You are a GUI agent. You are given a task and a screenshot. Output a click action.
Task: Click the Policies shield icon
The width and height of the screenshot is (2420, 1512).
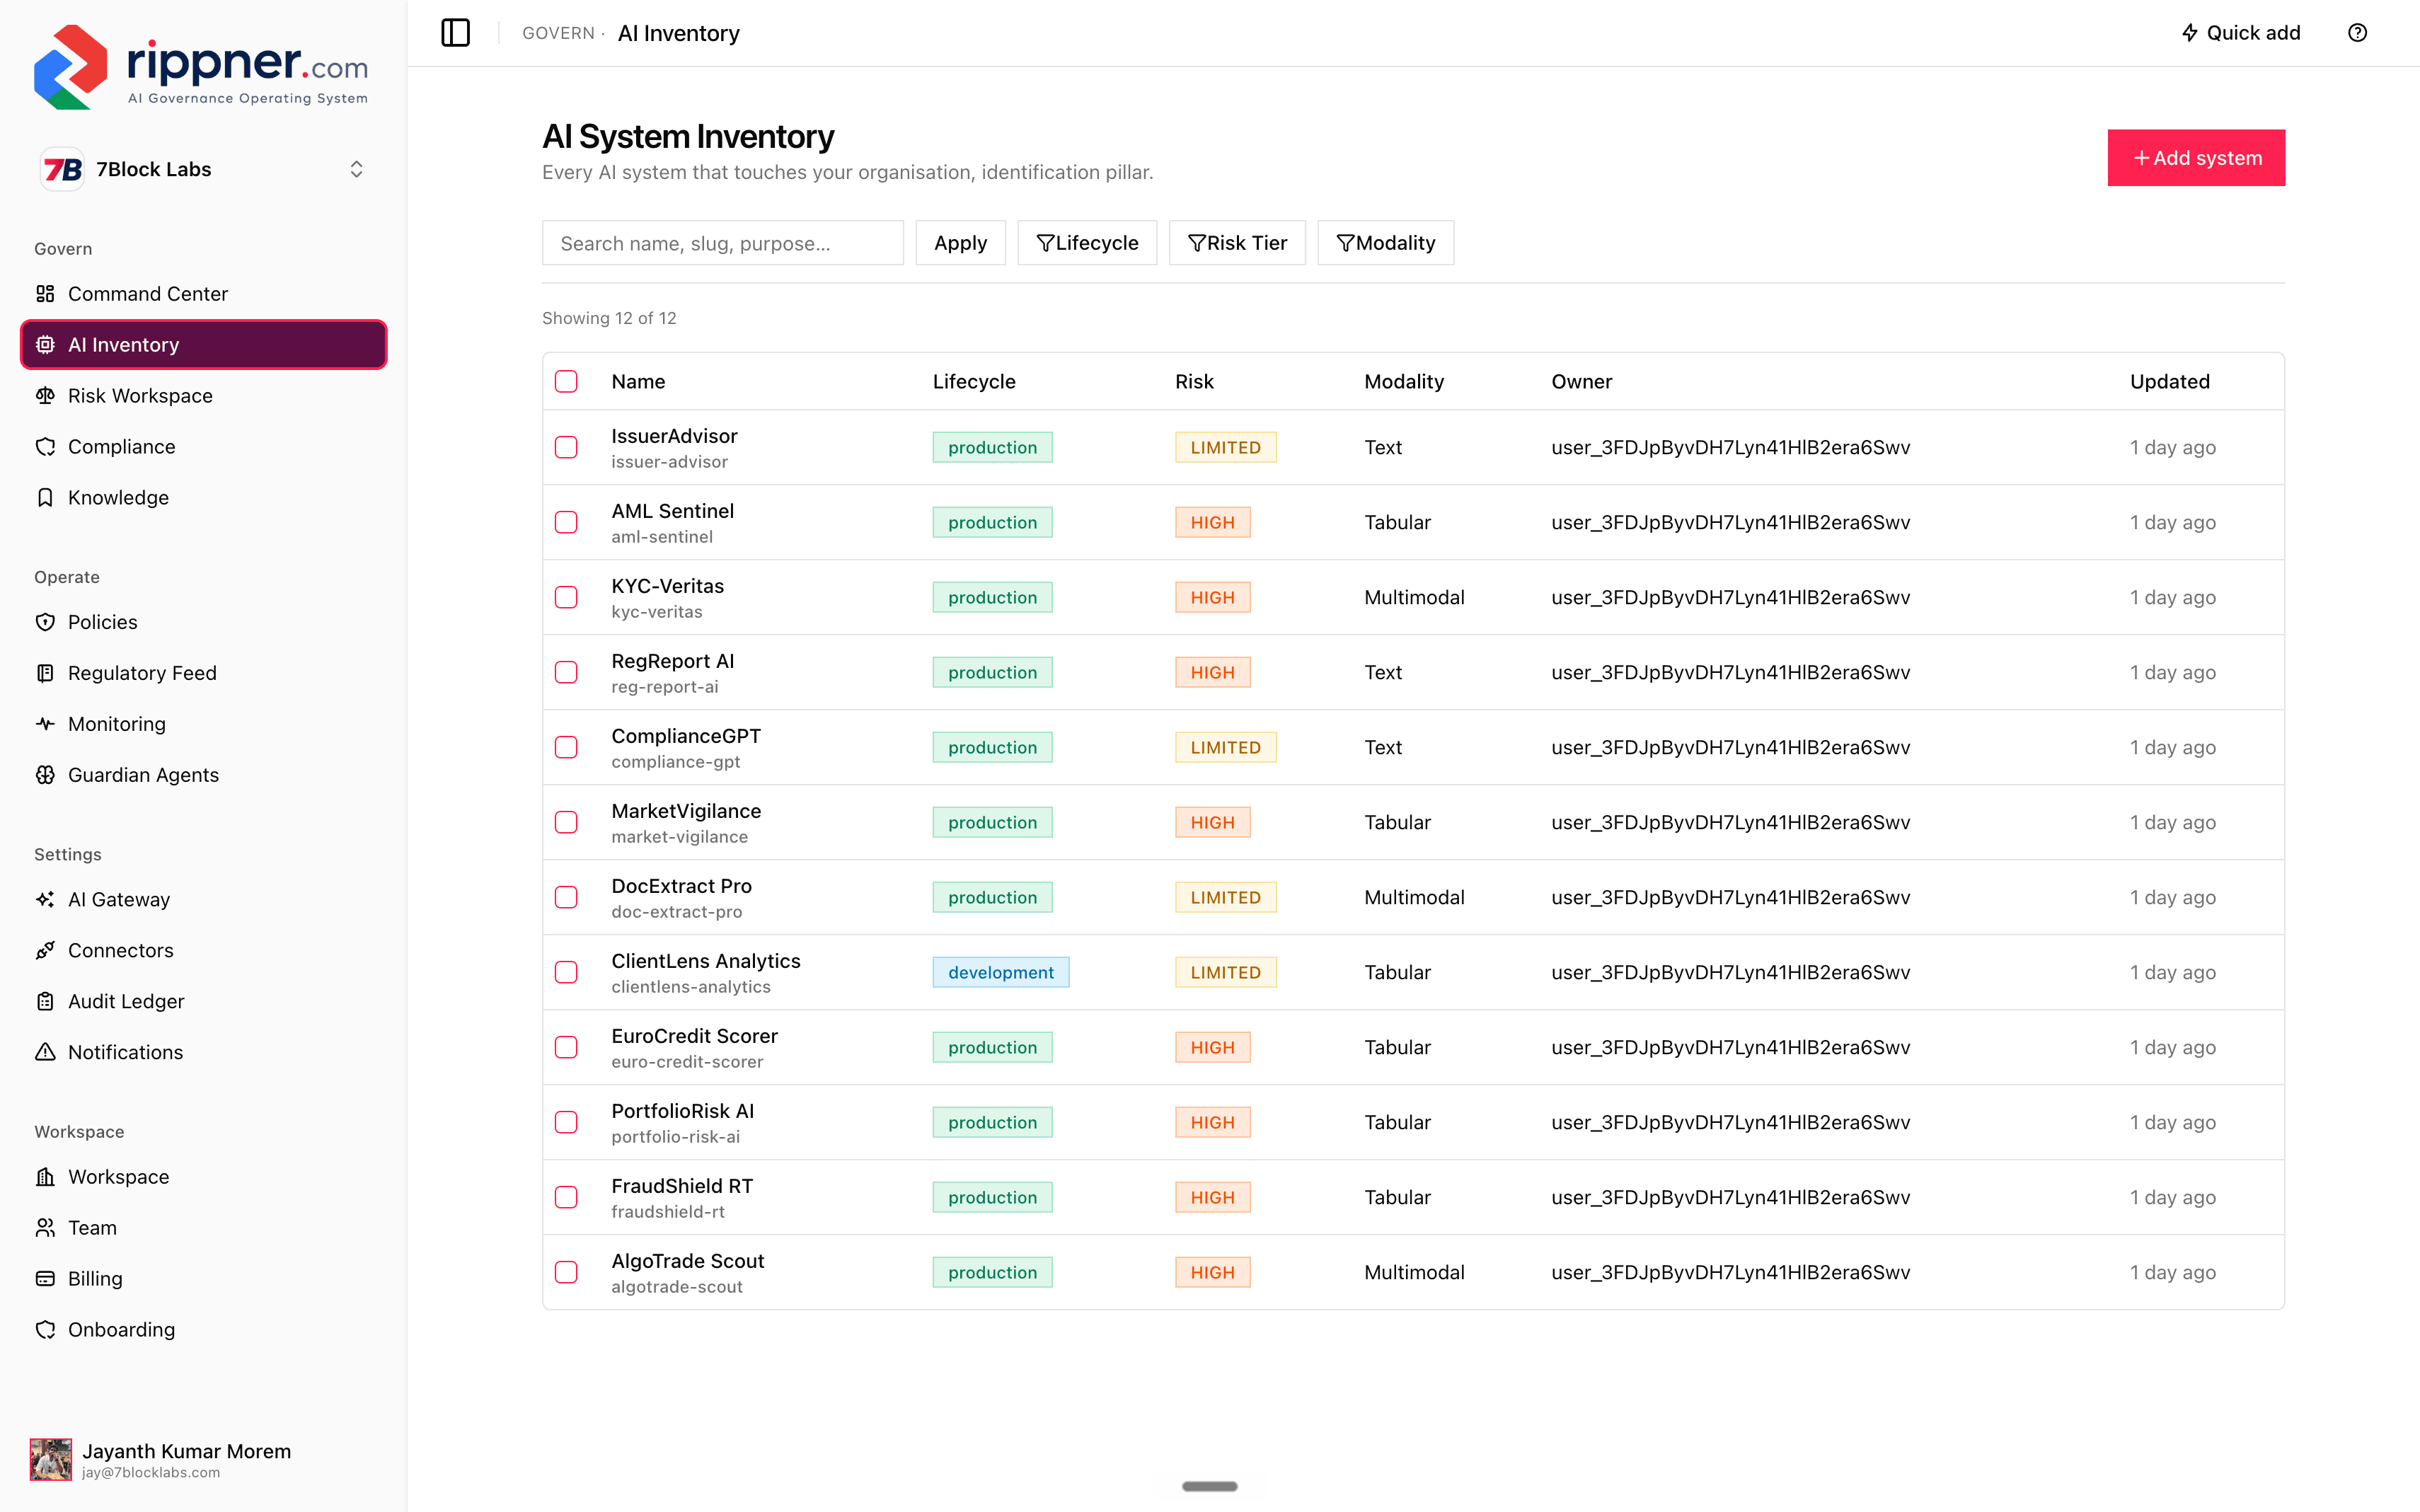(x=45, y=622)
